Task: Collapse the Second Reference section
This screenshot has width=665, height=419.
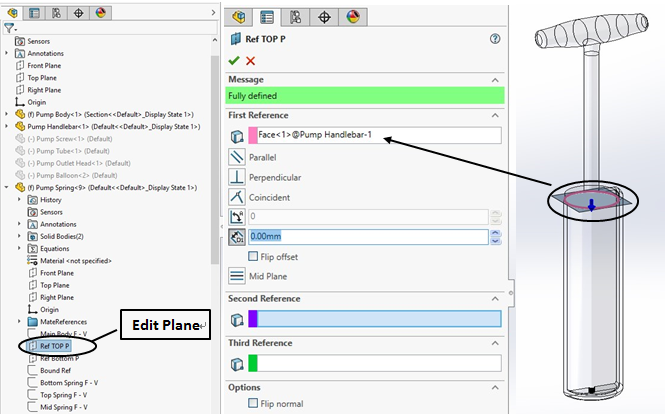Action: 493,299
